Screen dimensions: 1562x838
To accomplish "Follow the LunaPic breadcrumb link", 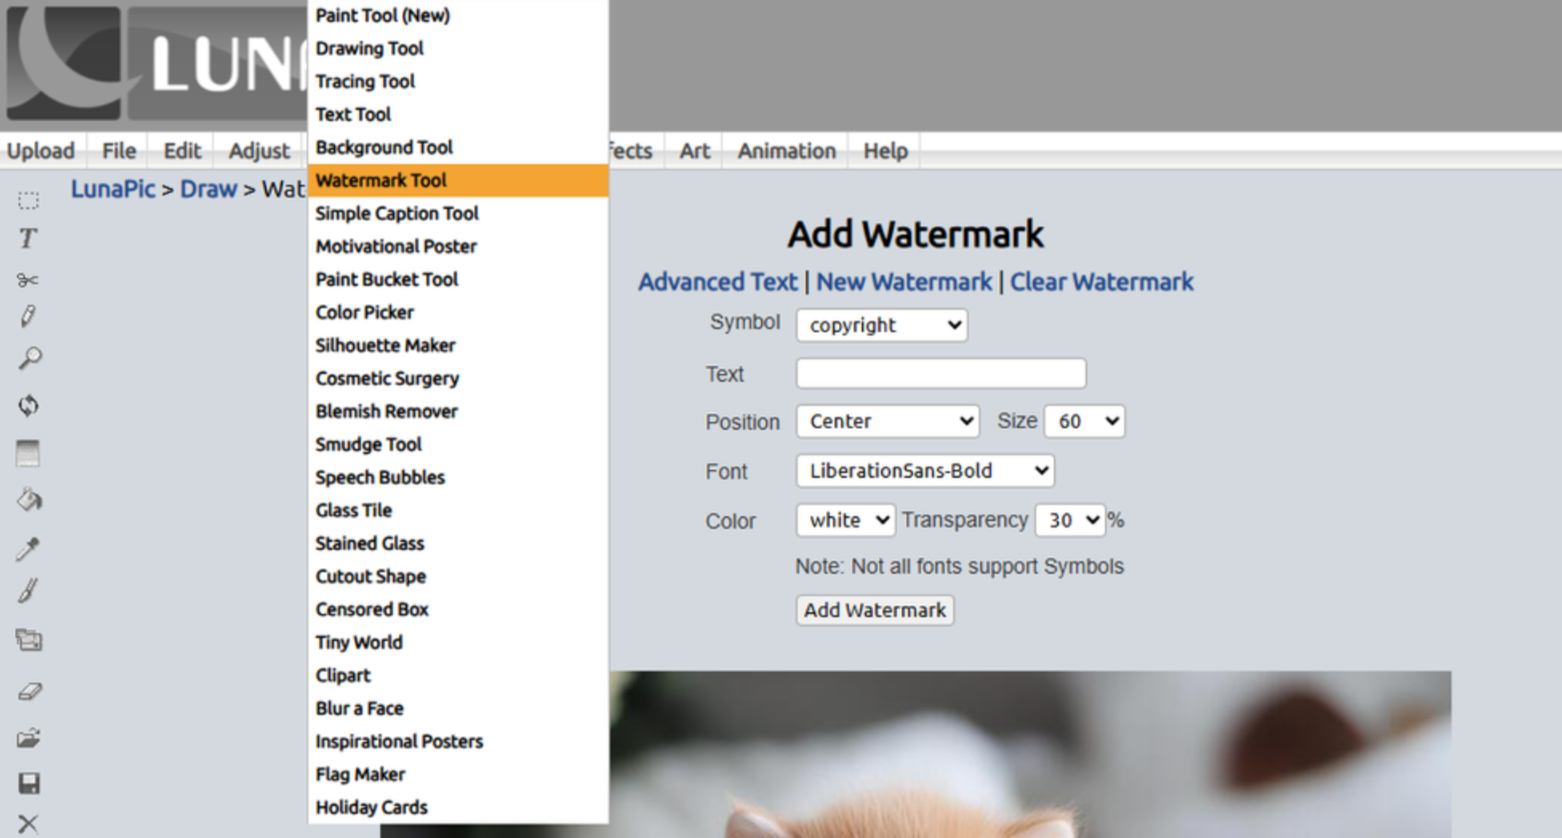I will (113, 189).
